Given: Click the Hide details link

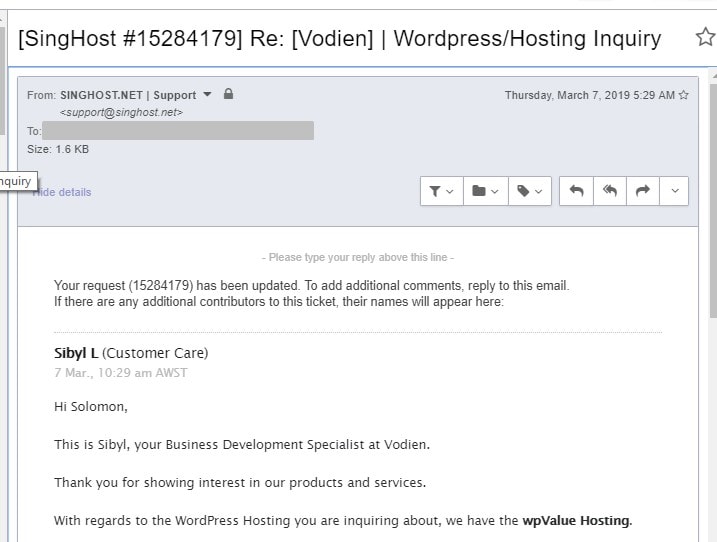Looking at the screenshot, I should point(62,192).
